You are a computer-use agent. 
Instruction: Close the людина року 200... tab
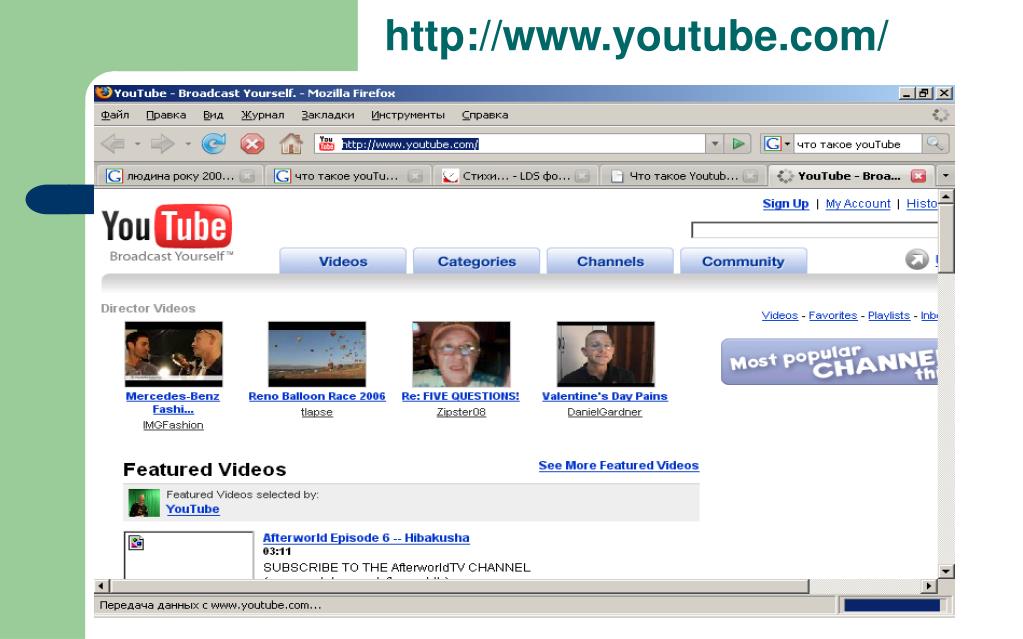[x=247, y=176]
